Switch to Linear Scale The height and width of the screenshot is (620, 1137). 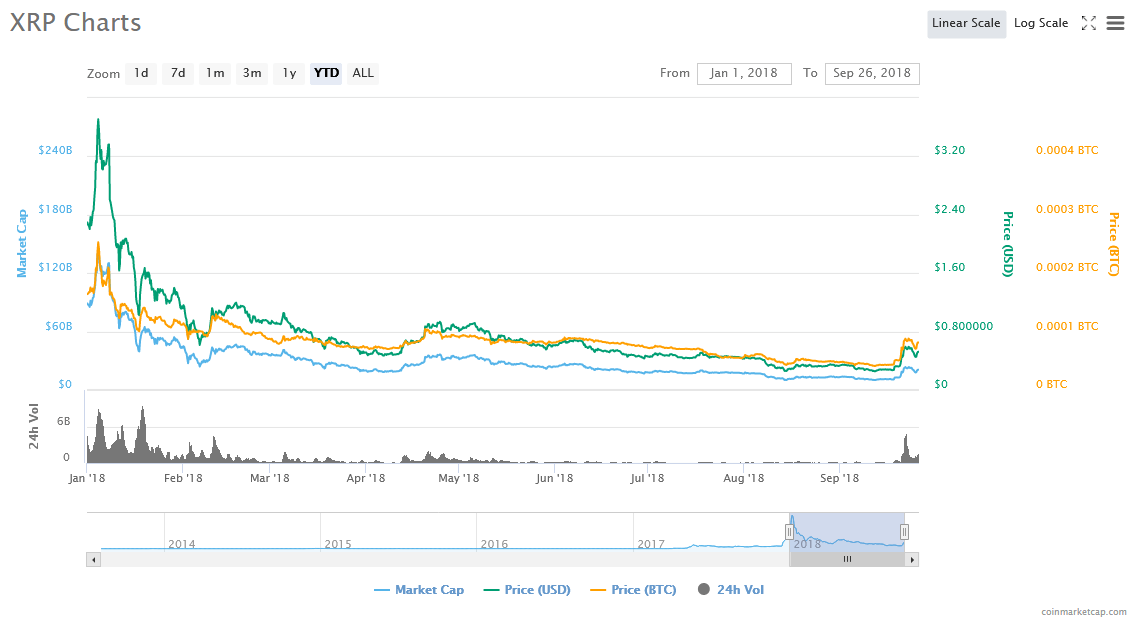(967, 23)
